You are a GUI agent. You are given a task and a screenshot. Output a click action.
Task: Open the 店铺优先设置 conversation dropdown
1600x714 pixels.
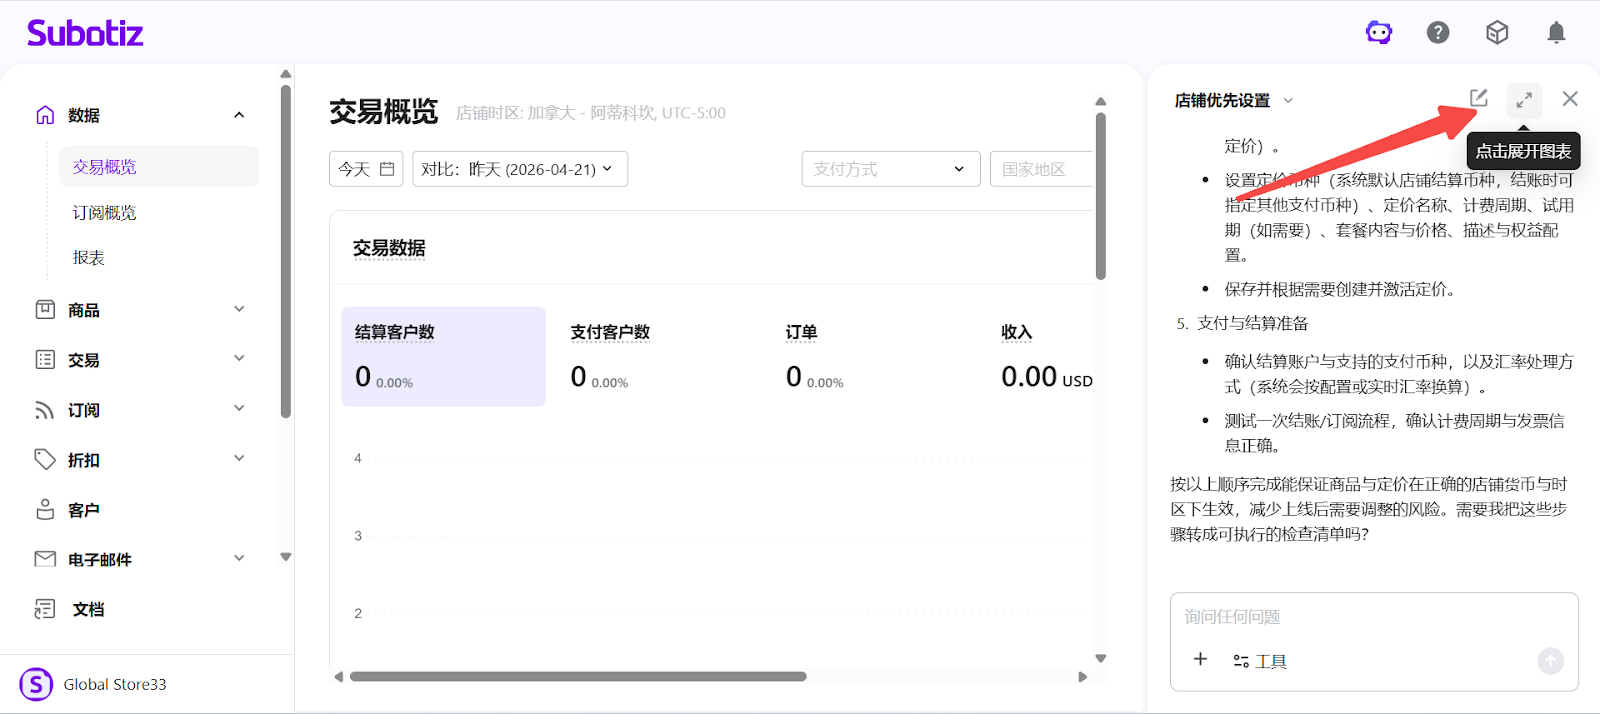(1233, 100)
